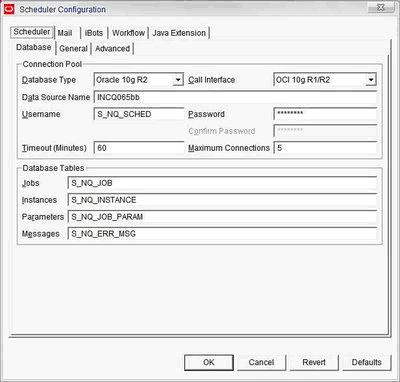Viewport: 400px width, 382px height.
Task: Click the Jobs table name field
Action: coord(222,183)
